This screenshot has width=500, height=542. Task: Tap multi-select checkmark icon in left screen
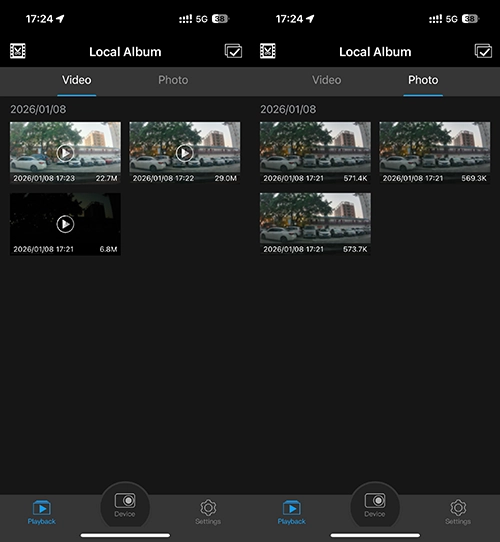tap(233, 51)
